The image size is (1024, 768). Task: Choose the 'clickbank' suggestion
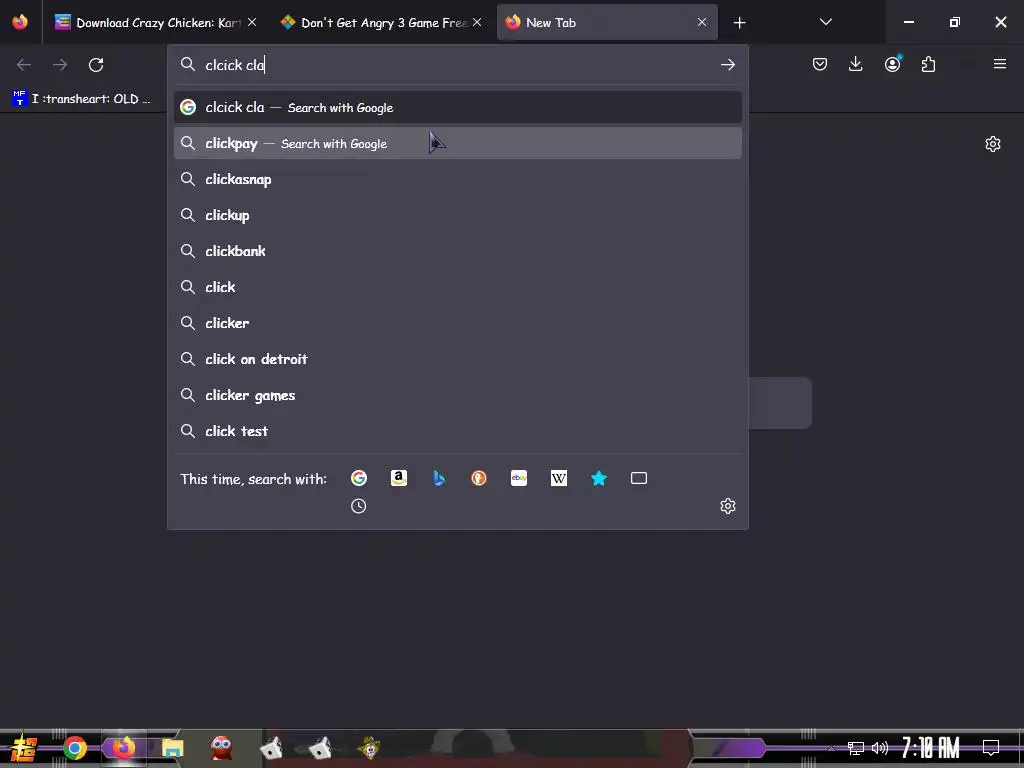click(x=457, y=251)
